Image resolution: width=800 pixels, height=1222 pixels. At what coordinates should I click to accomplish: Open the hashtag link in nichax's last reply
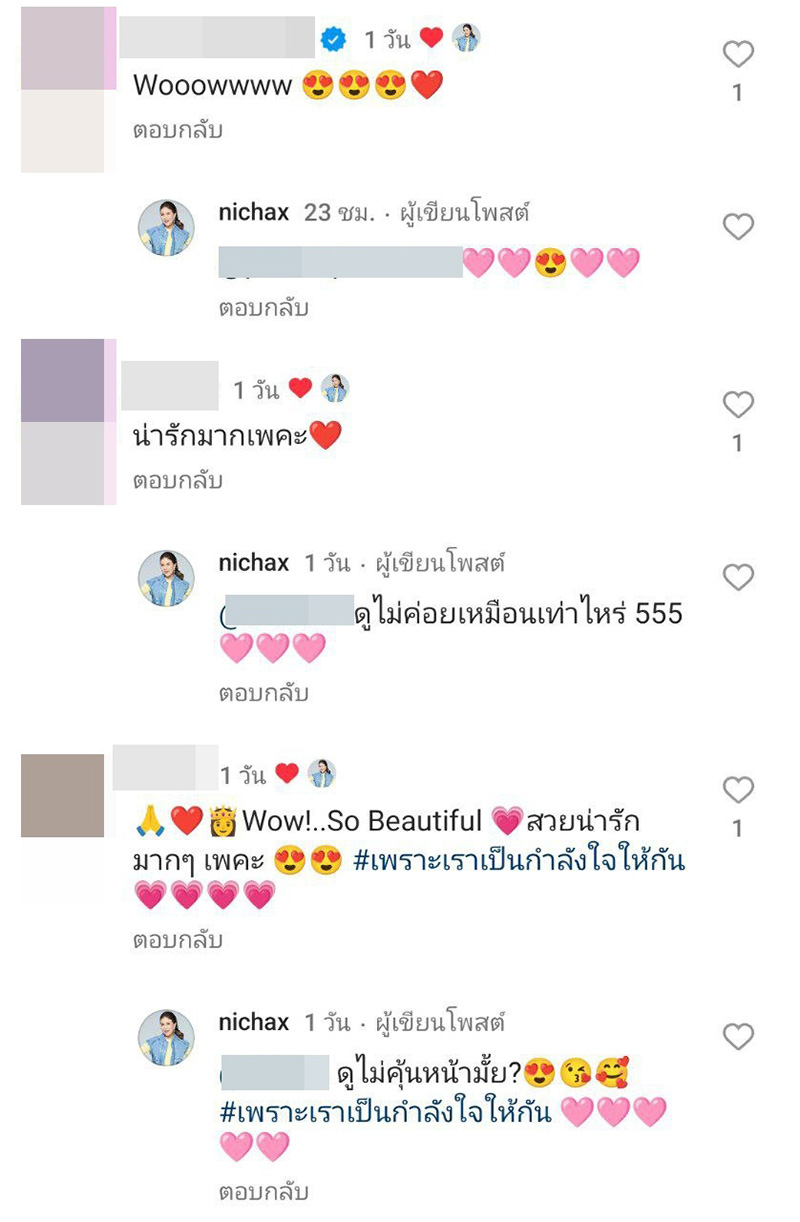coord(384,1112)
